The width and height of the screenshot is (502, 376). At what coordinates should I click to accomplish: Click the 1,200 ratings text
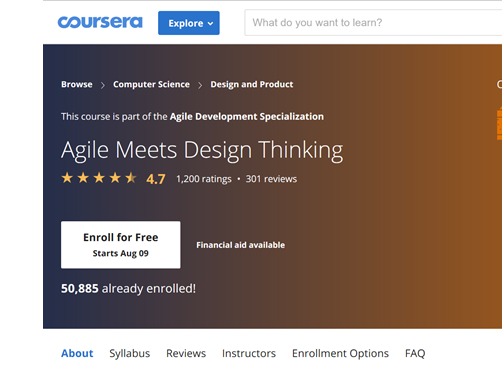coord(204,179)
